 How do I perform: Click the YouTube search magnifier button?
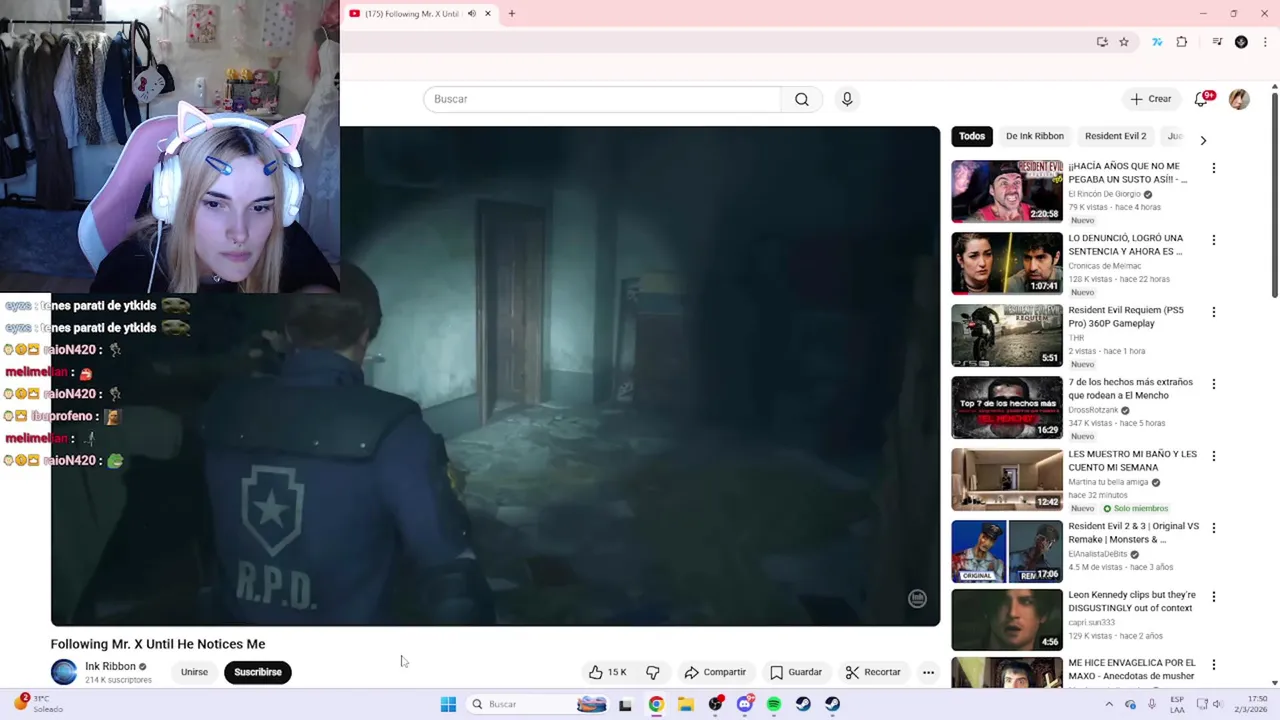click(x=801, y=99)
